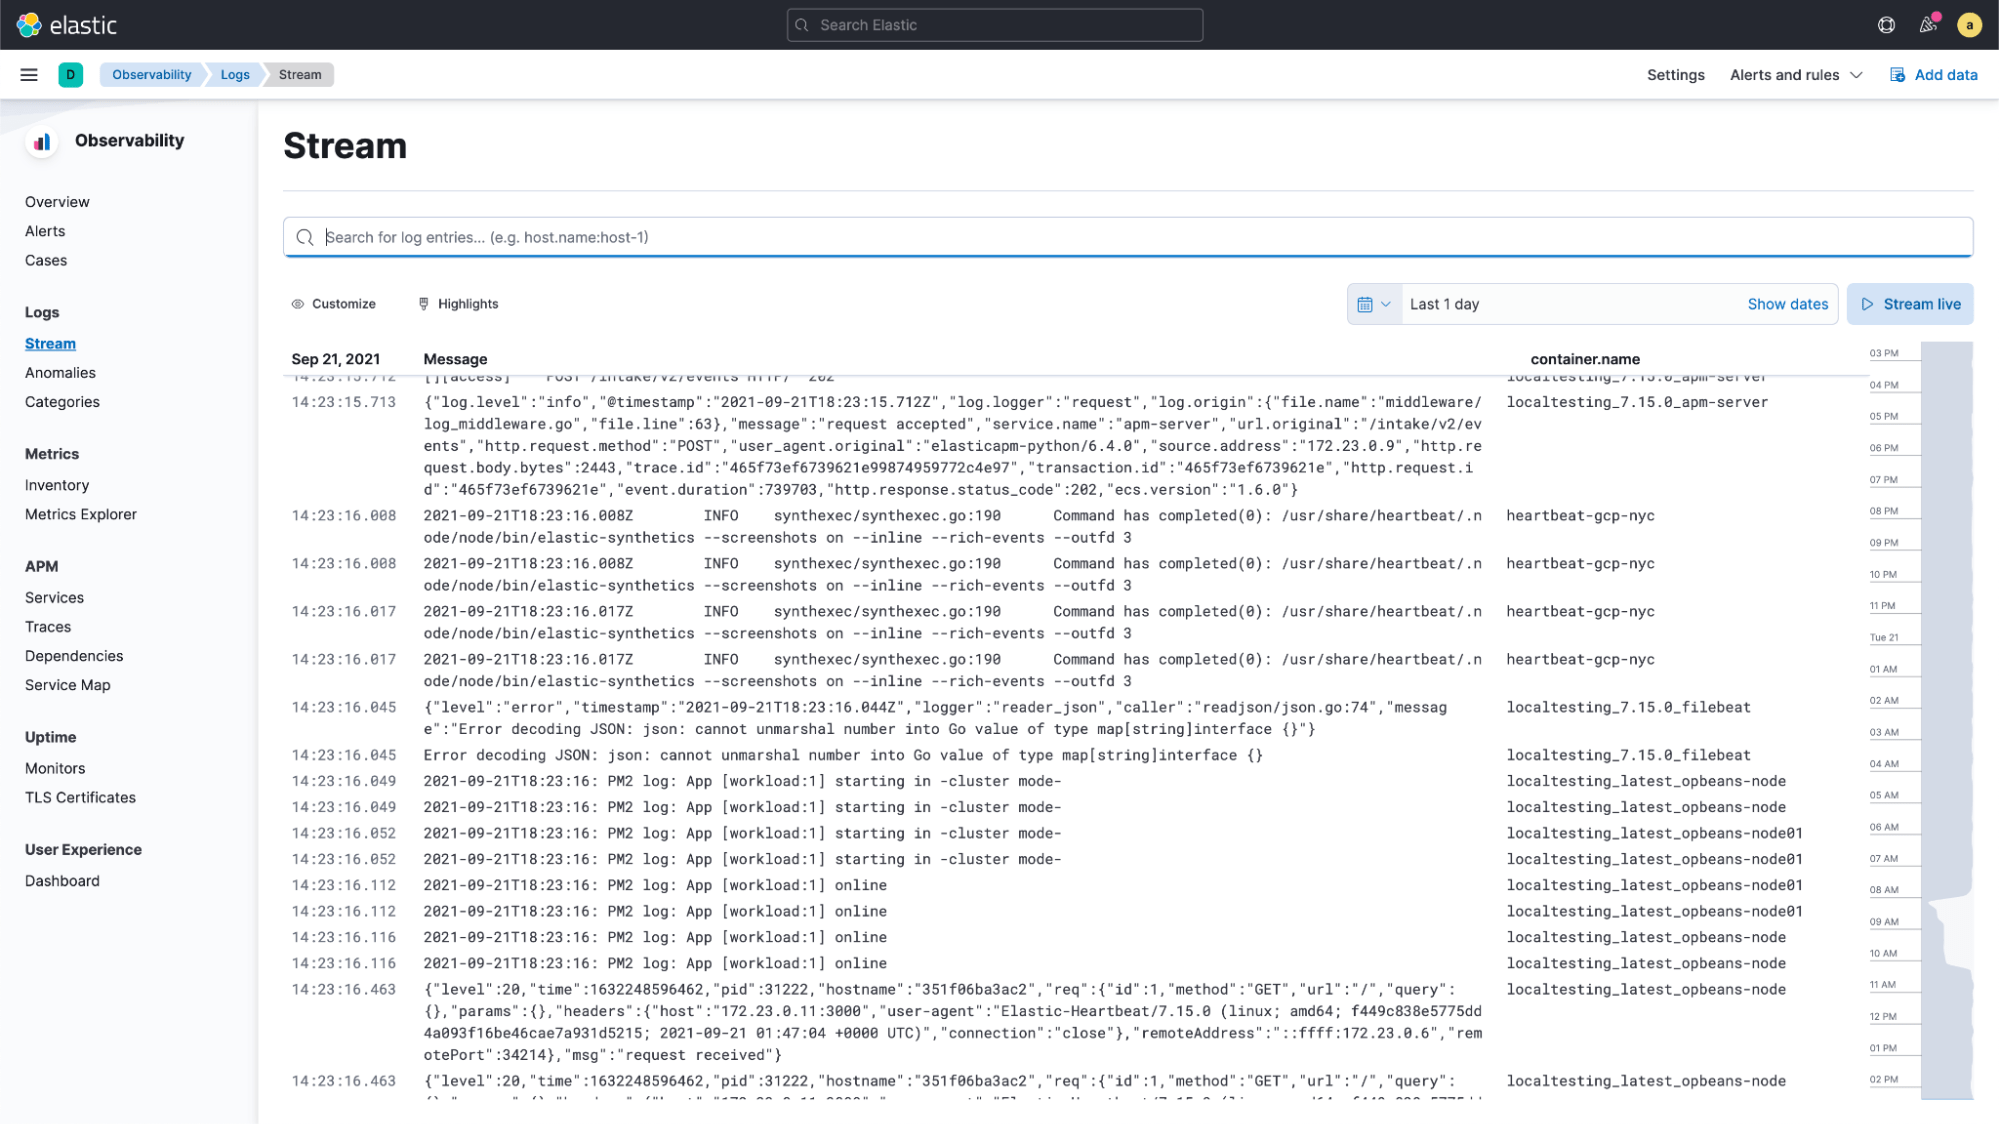The height and width of the screenshot is (1125, 1999).
Task: Go to Logs breadcrumb
Action: point(235,75)
